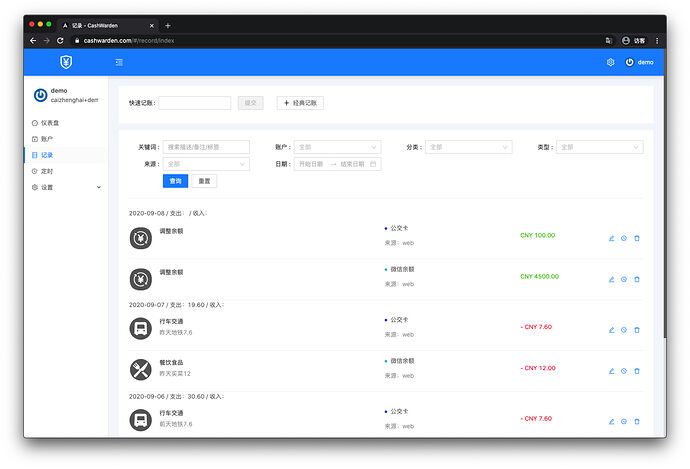
Task: Click the translate icon in the address bar
Action: 609,40
